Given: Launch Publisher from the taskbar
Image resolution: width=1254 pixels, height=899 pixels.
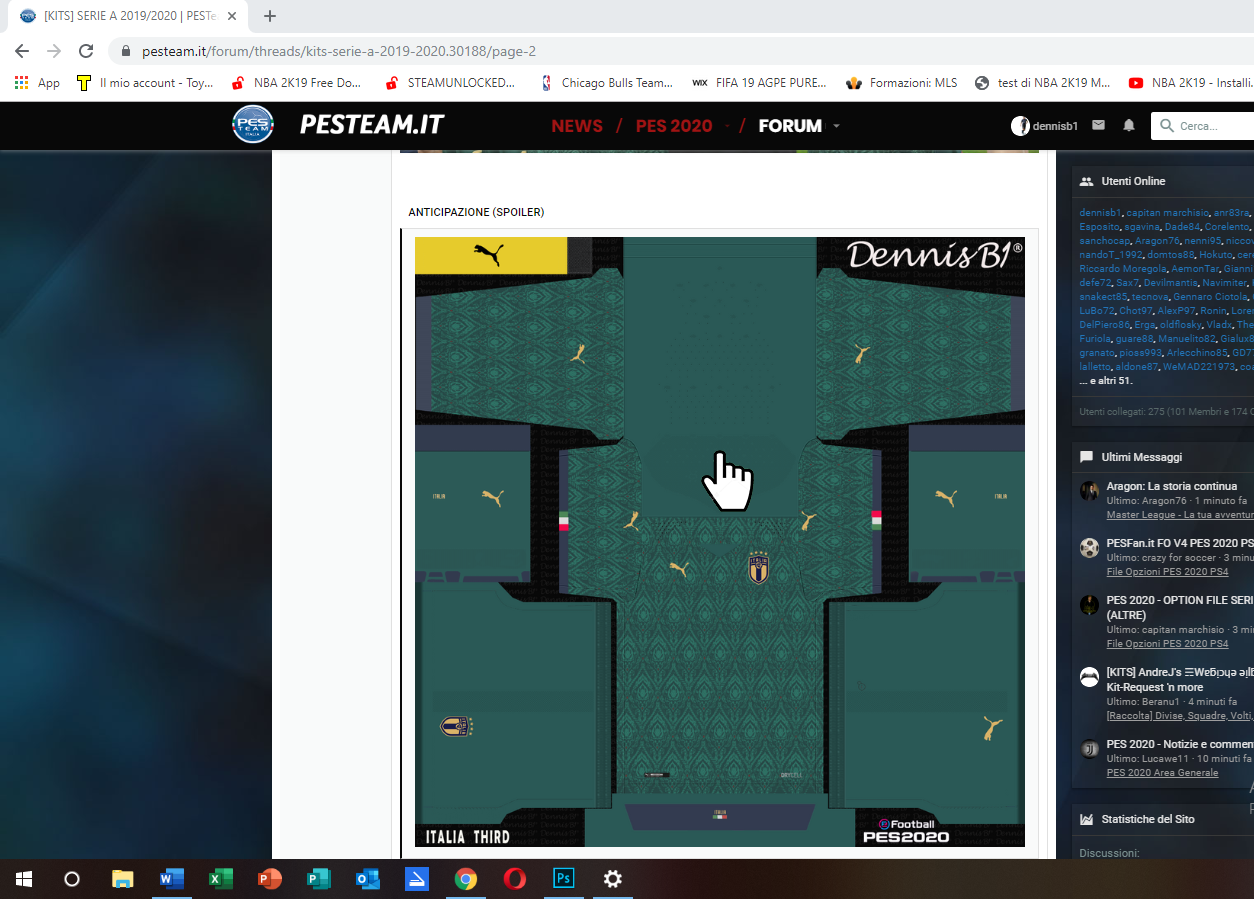Looking at the screenshot, I should 318,879.
